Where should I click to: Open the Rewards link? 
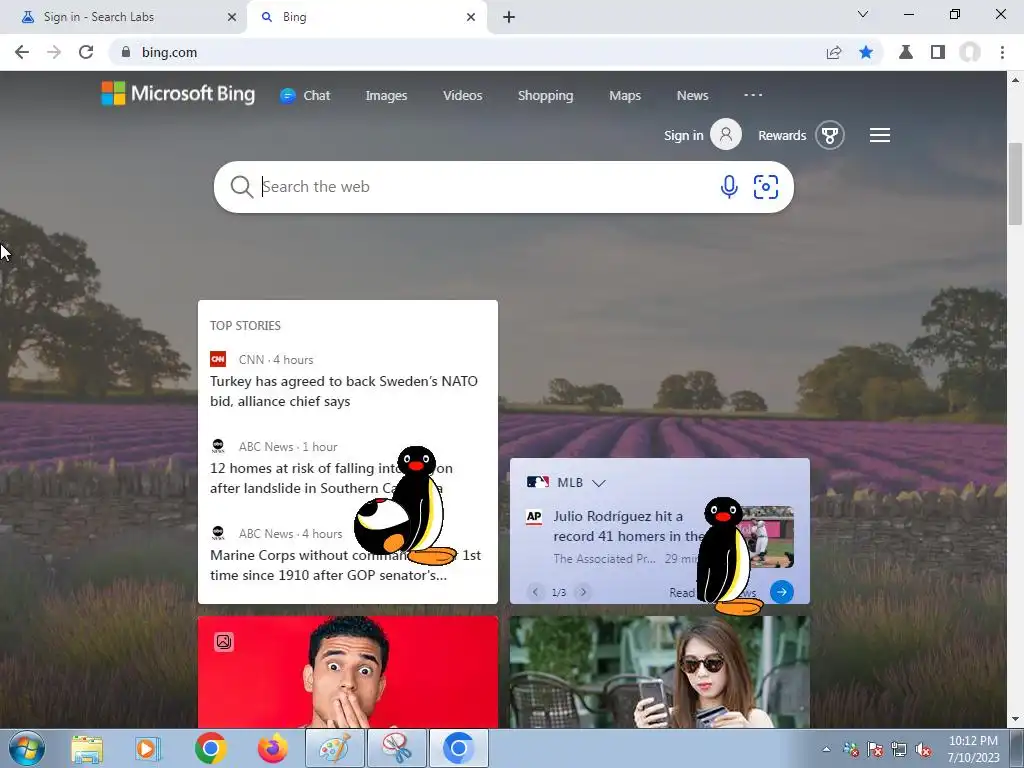[782, 135]
